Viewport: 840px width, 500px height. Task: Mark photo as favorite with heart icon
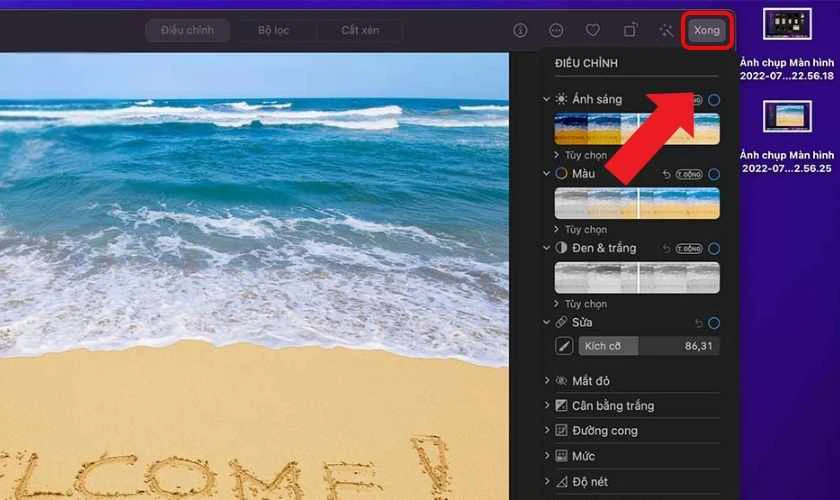click(x=593, y=30)
